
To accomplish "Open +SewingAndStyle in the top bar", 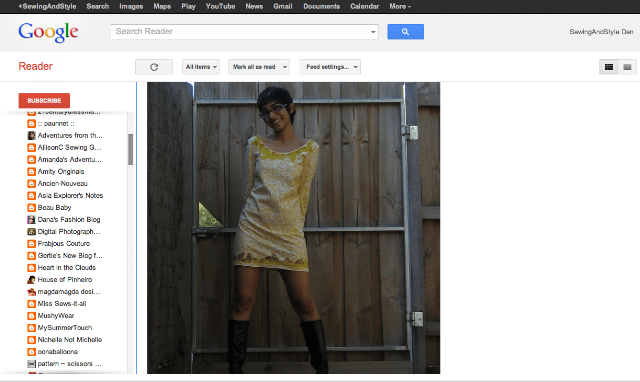I will [47, 7].
